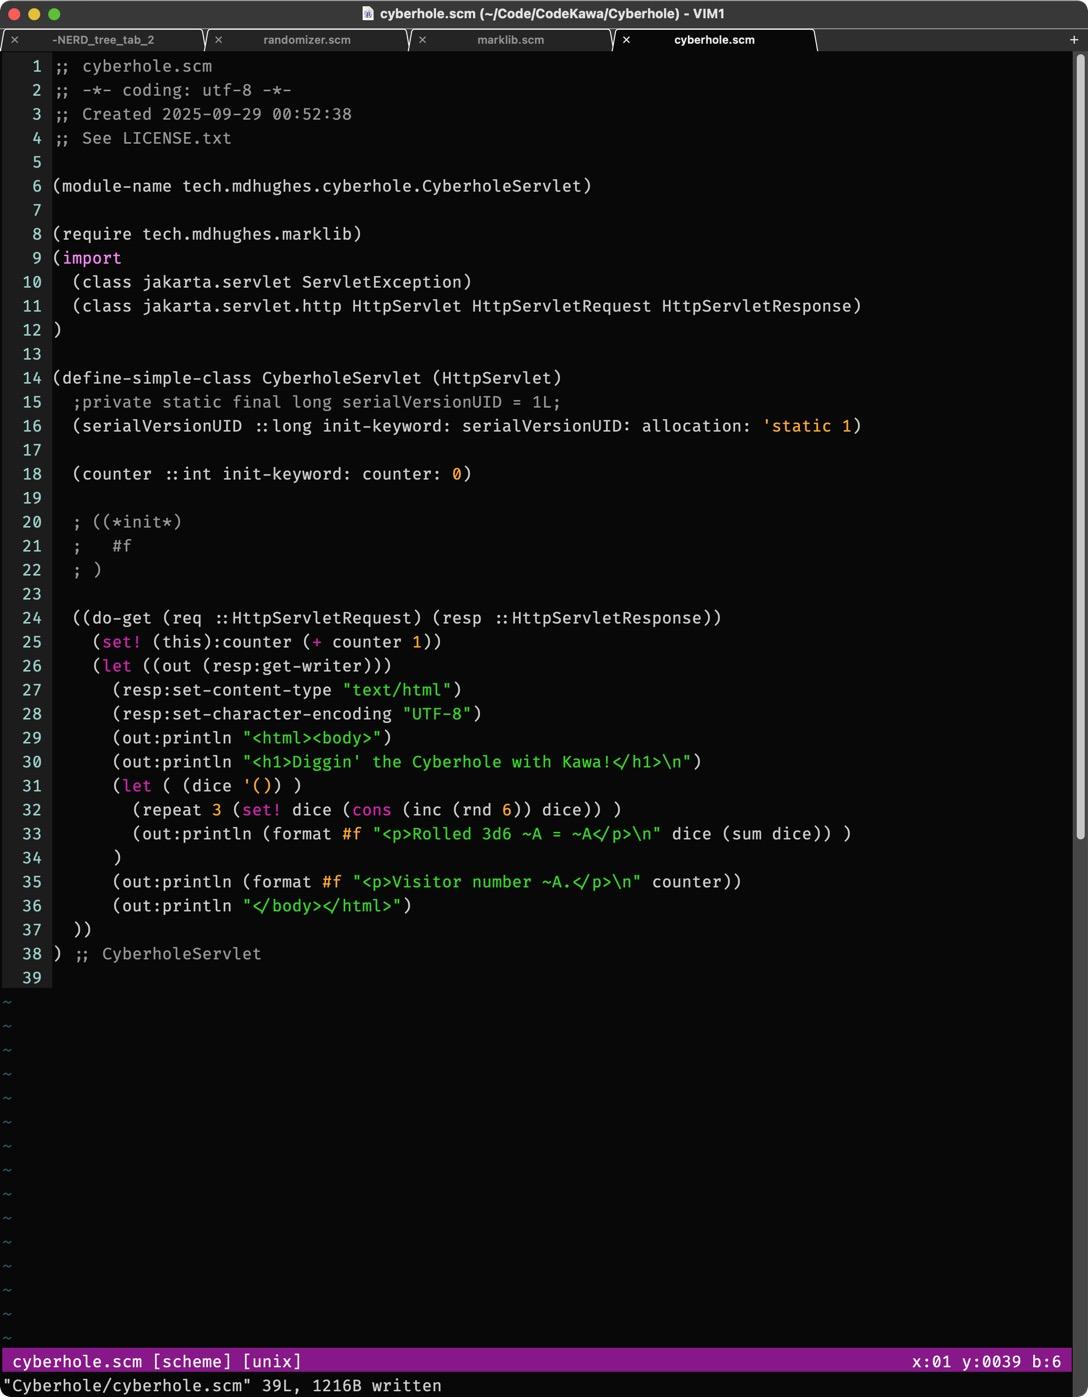Click 'counter ::int init-keyword' line
Viewport: 1088px width, 1397px height.
(x=272, y=474)
